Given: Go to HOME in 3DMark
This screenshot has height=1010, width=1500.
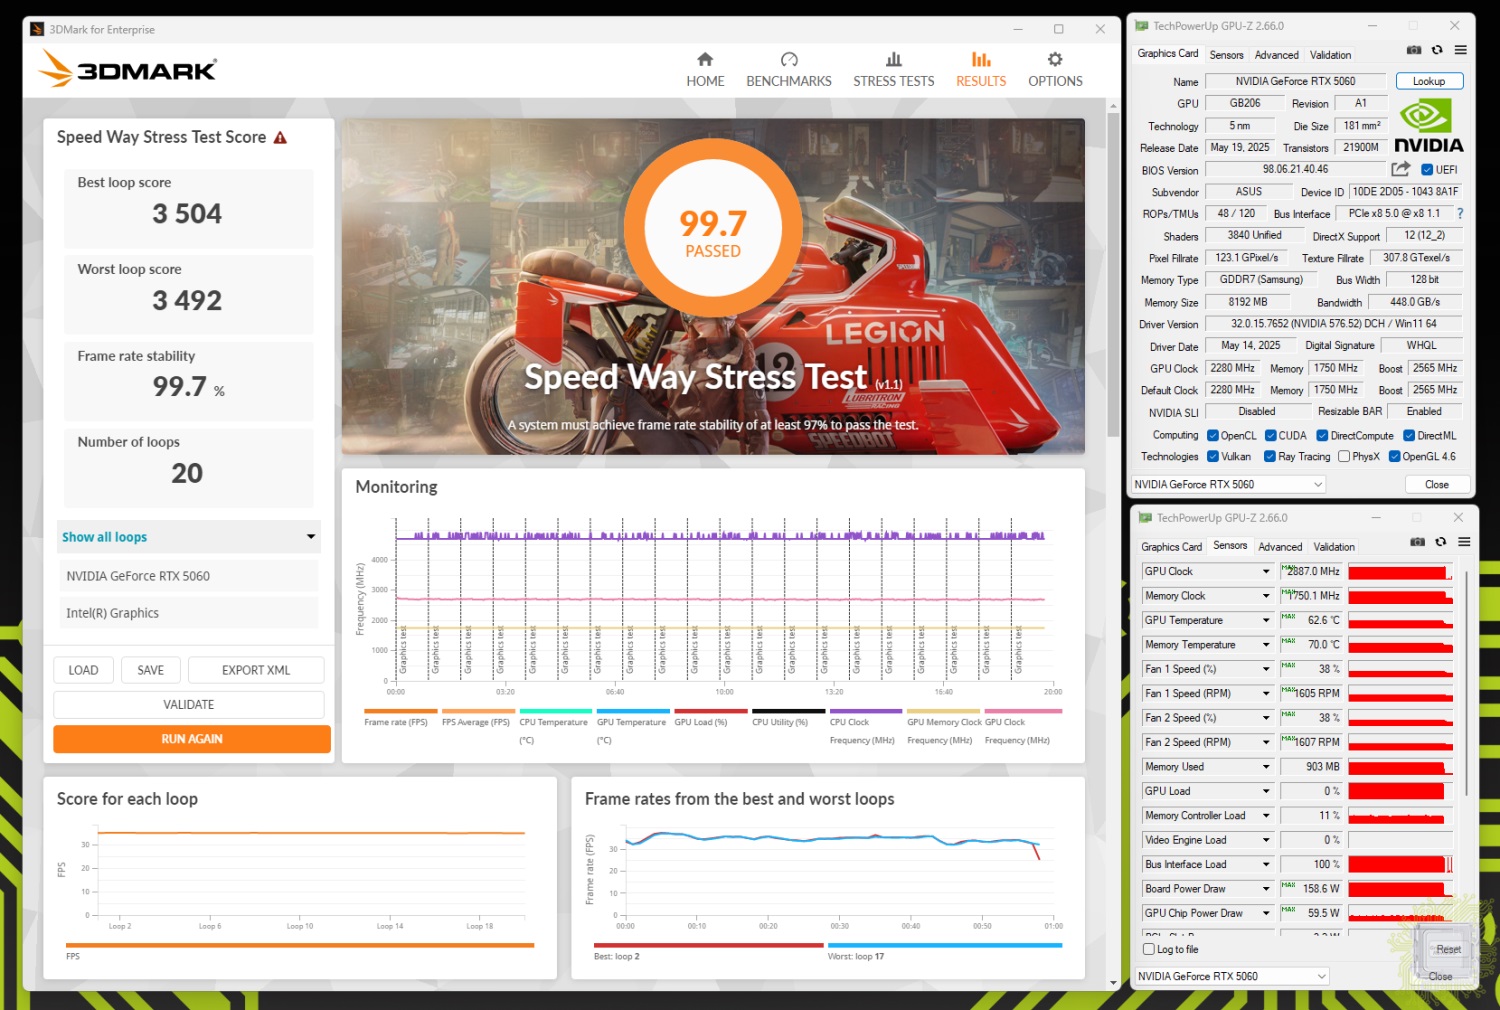Looking at the screenshot, I should coord(705,70).
